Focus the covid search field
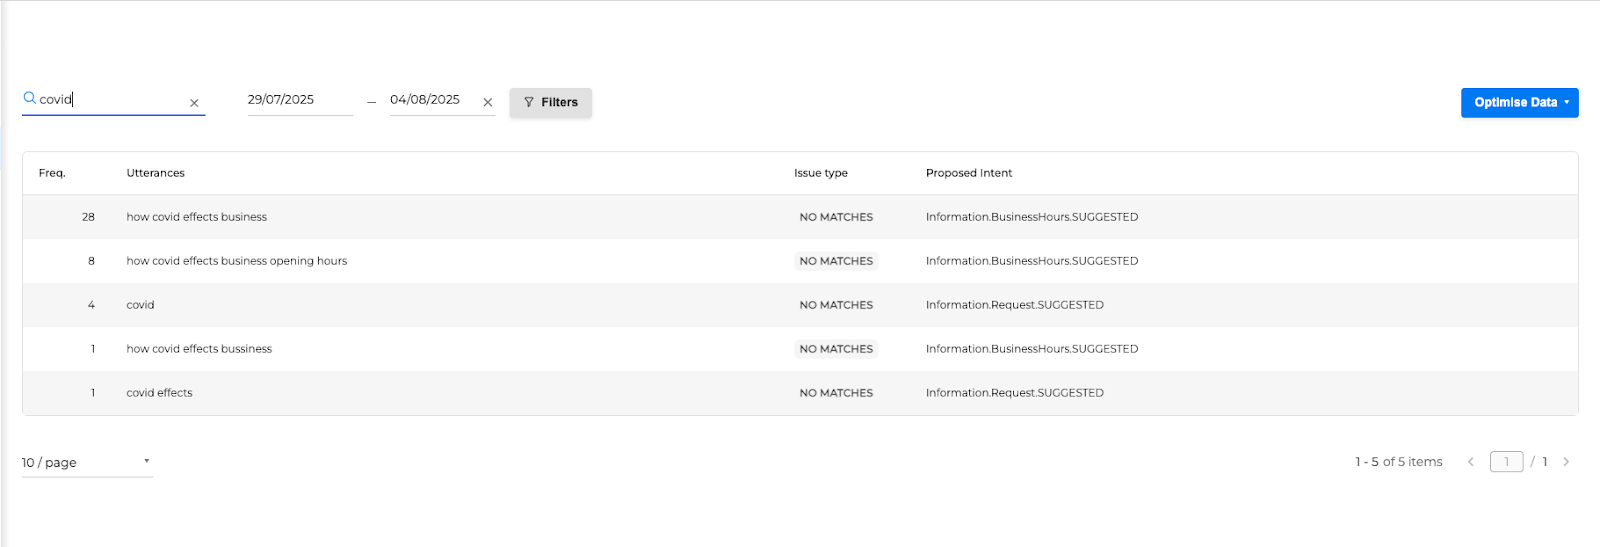This screenshot has width=1600, height=547. [110, 100]
